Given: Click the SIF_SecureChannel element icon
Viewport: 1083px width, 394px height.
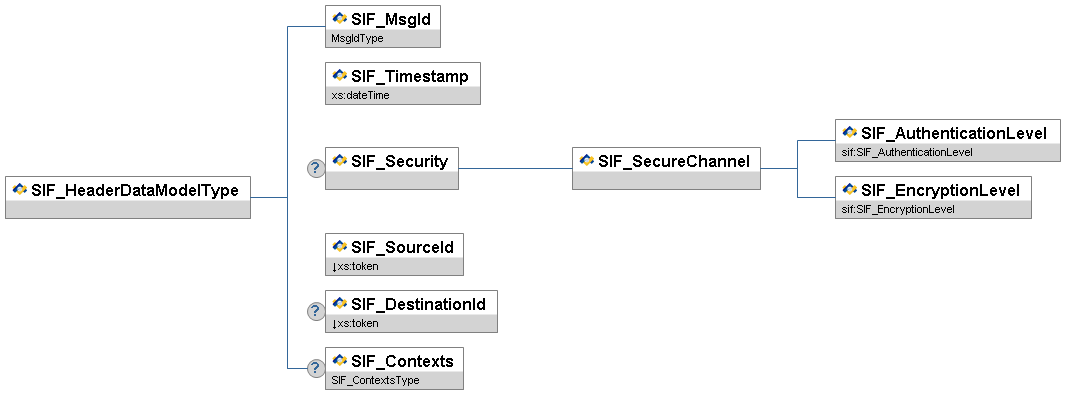Looking at the screenshot, I should pyautogui.click(x=587, y=160).
